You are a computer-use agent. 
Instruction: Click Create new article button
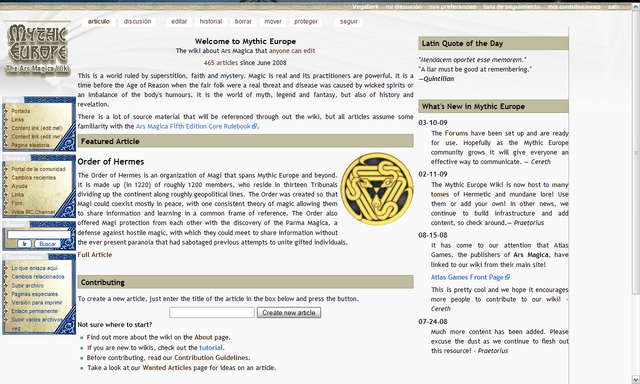pos(289,313)
